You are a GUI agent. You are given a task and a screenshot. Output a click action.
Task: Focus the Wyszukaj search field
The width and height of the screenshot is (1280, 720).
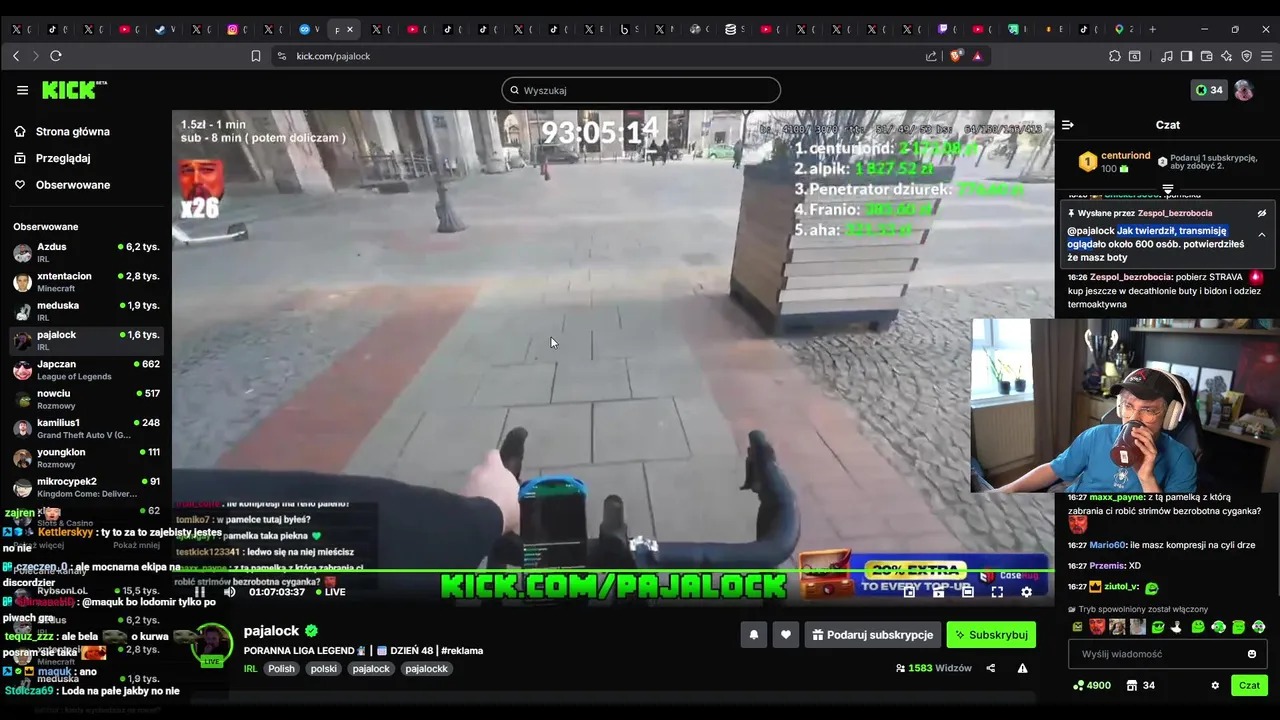pos(641,90)
